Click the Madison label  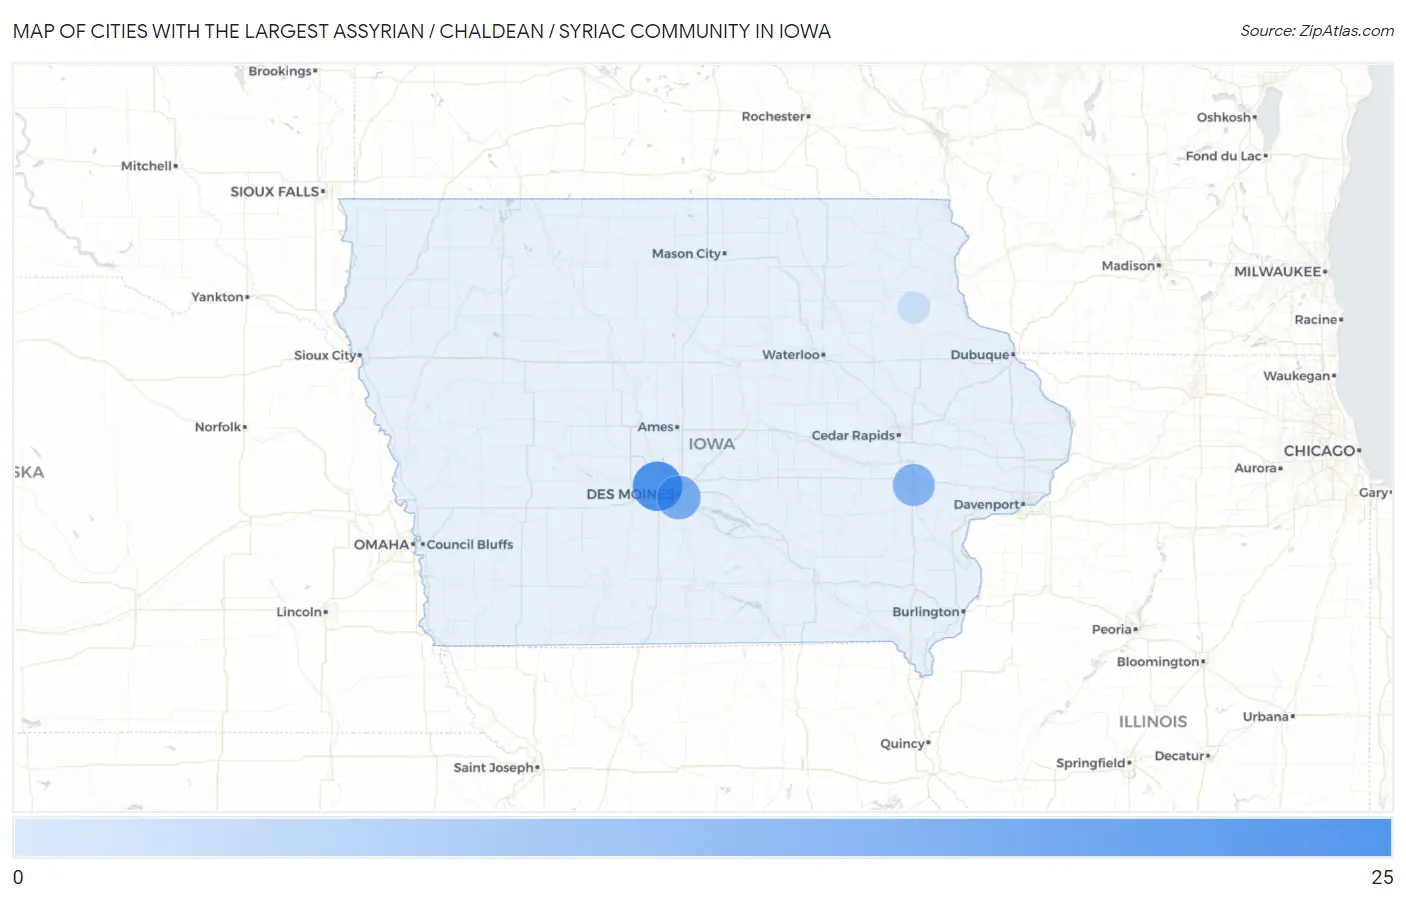(x=1128, y=265)
